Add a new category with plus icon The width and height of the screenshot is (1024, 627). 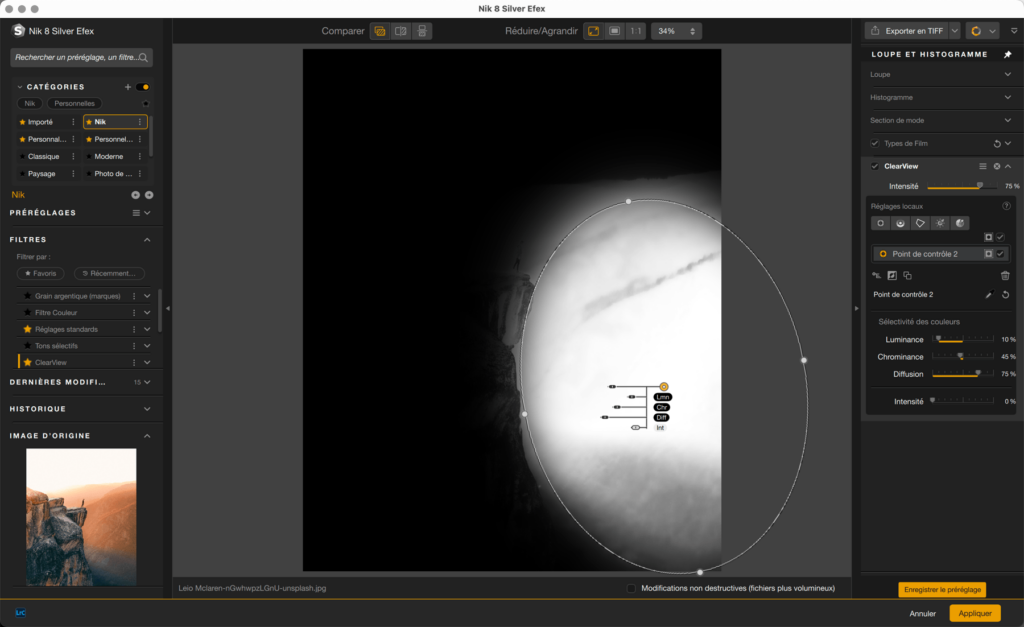pyautogui.click(x=128, y=87)
